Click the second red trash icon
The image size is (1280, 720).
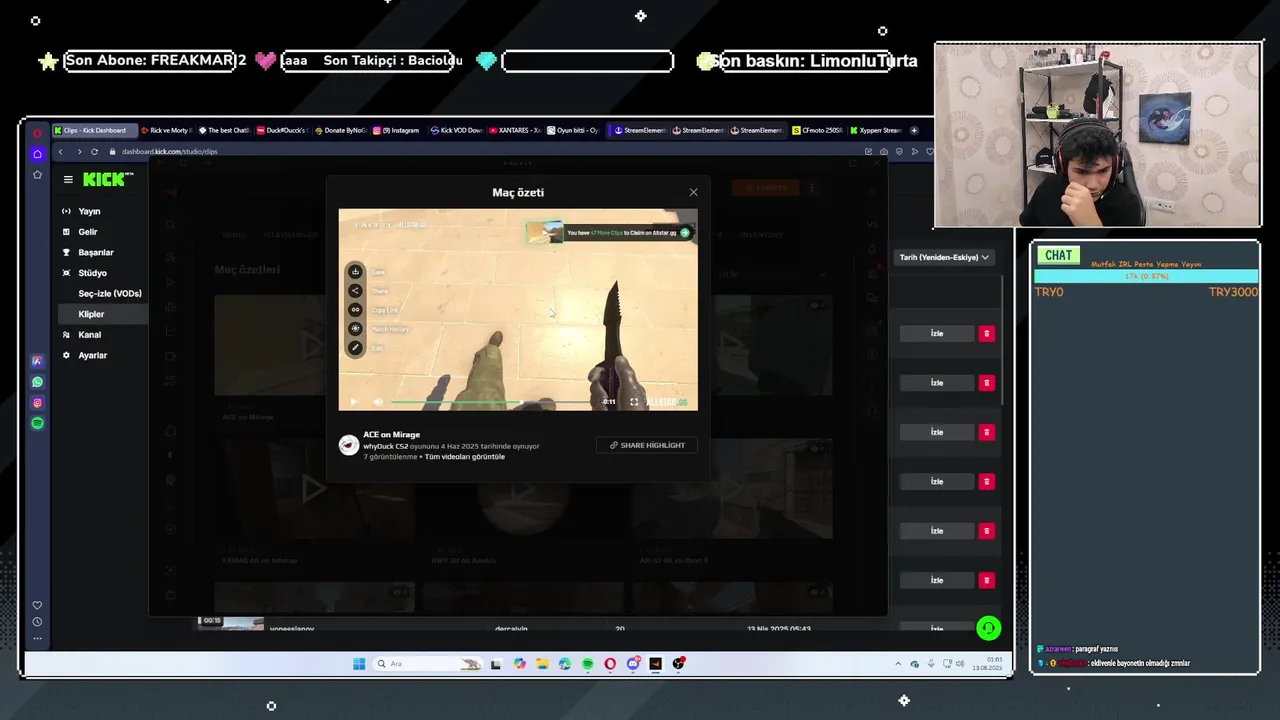pos(987,383)
